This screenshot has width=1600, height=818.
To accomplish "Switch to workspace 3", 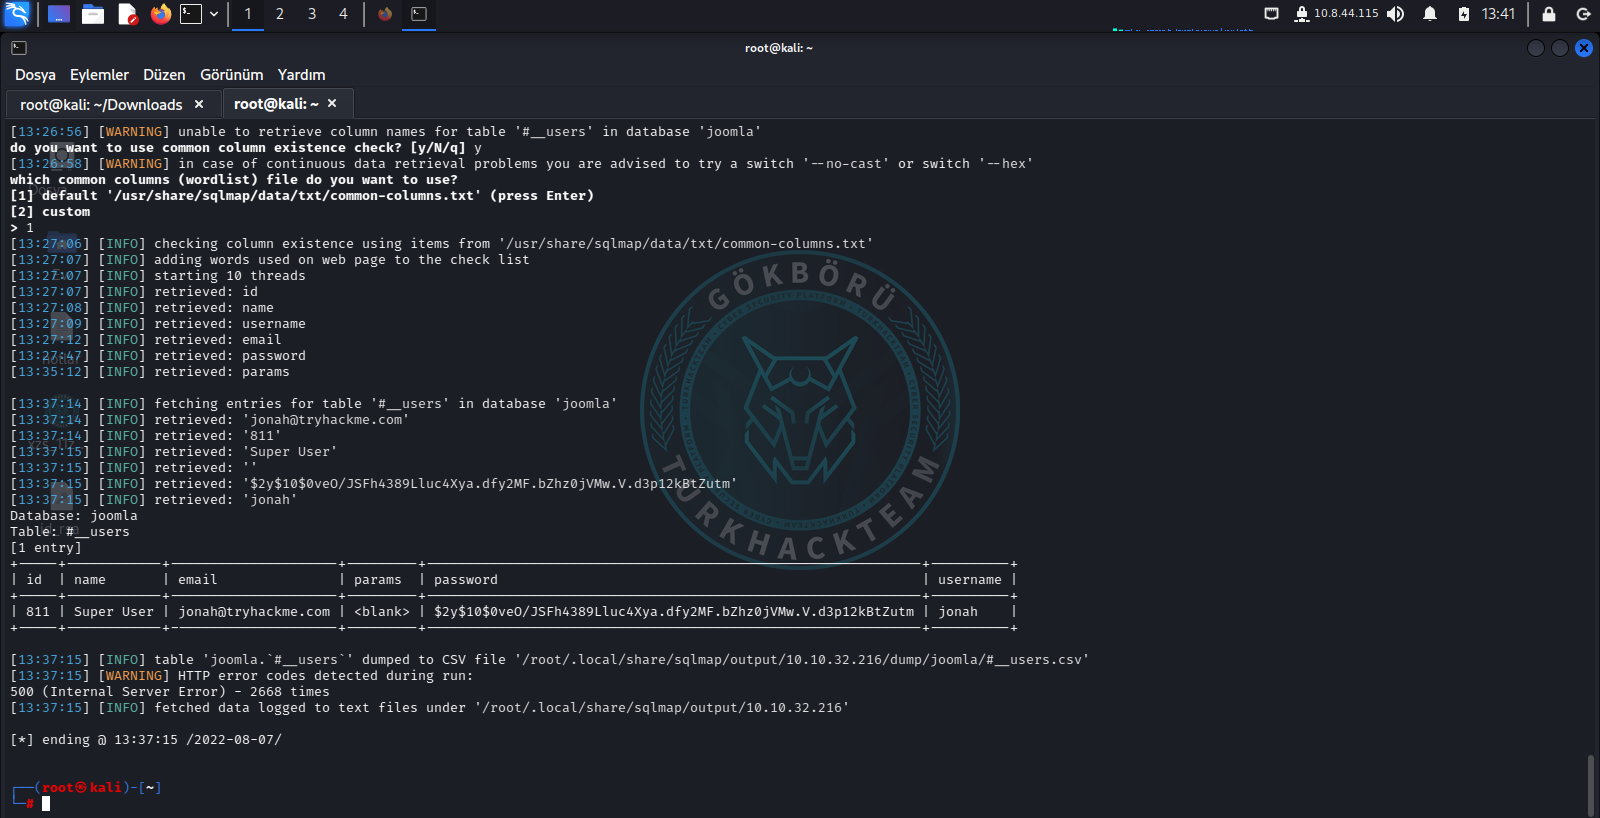I will (x=312, y=14).
